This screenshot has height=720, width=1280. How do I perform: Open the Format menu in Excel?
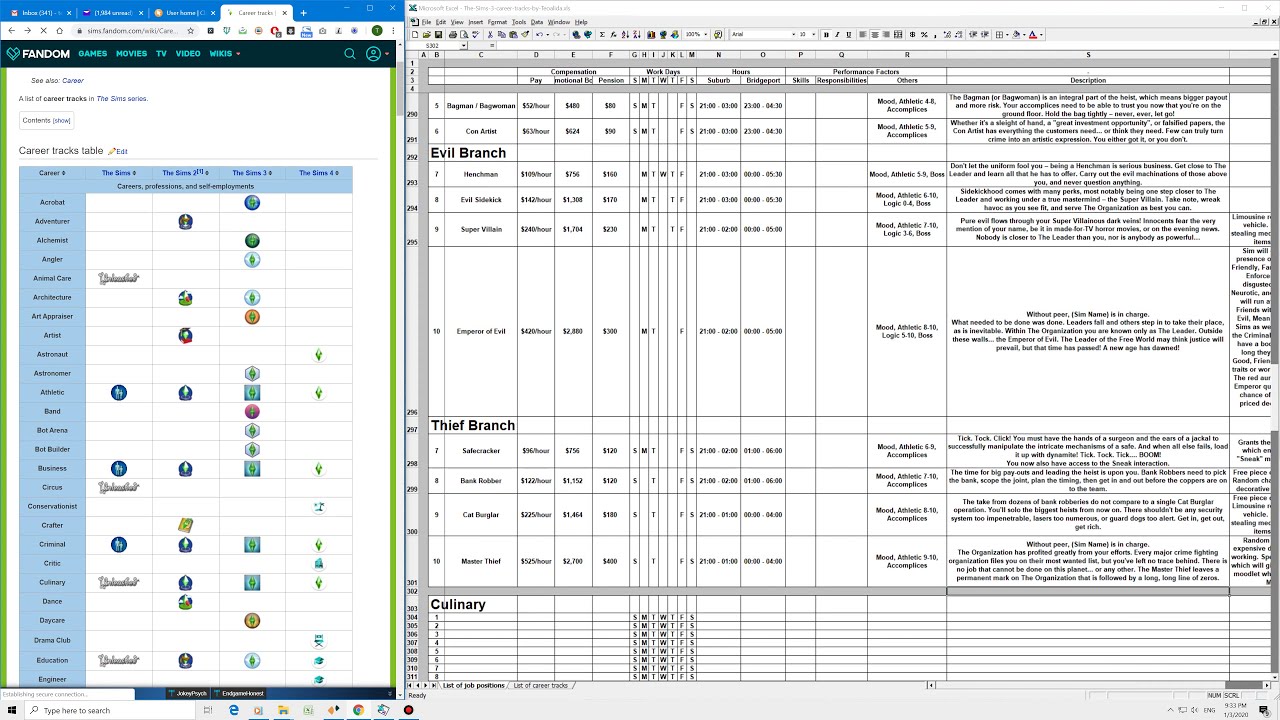[x=497, y=21]
